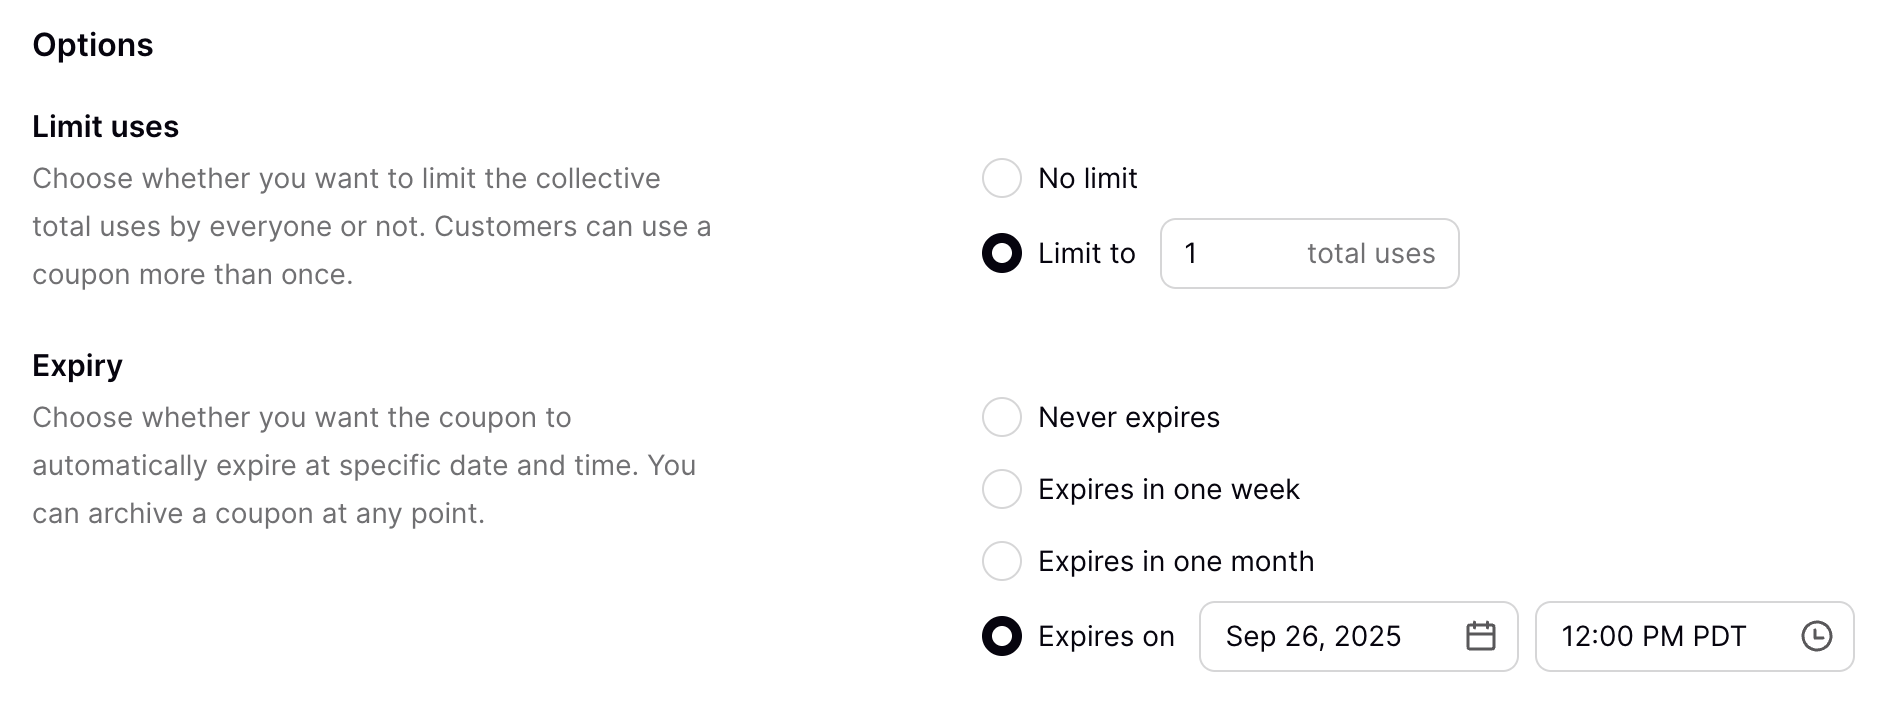Click the "Sep 26, 2025" date text
The image size is (1894, 702).
tap(1313, 637)
